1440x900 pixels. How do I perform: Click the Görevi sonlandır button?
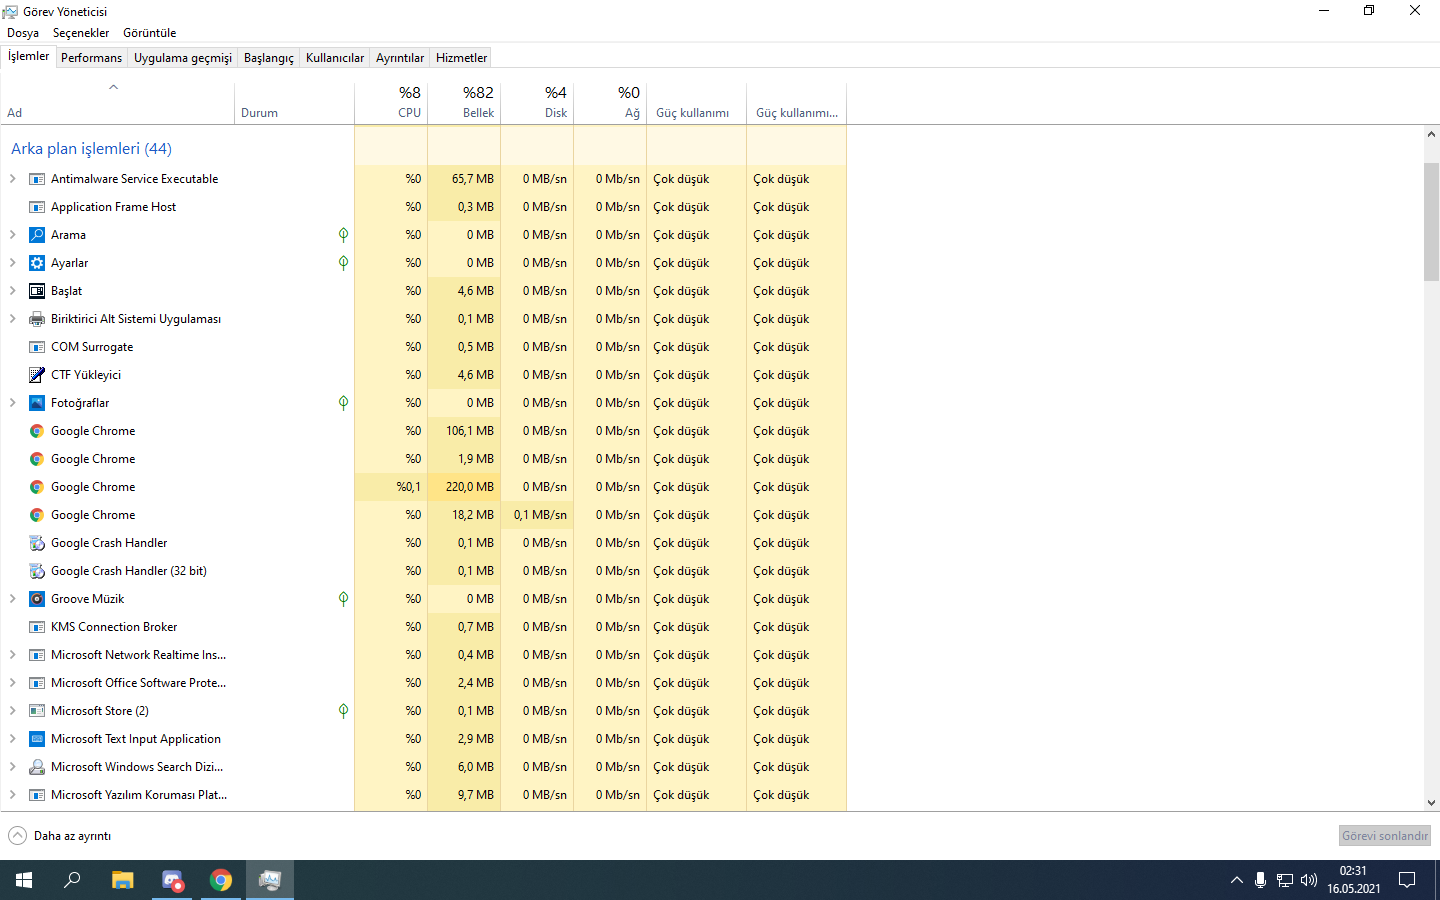1385,836
